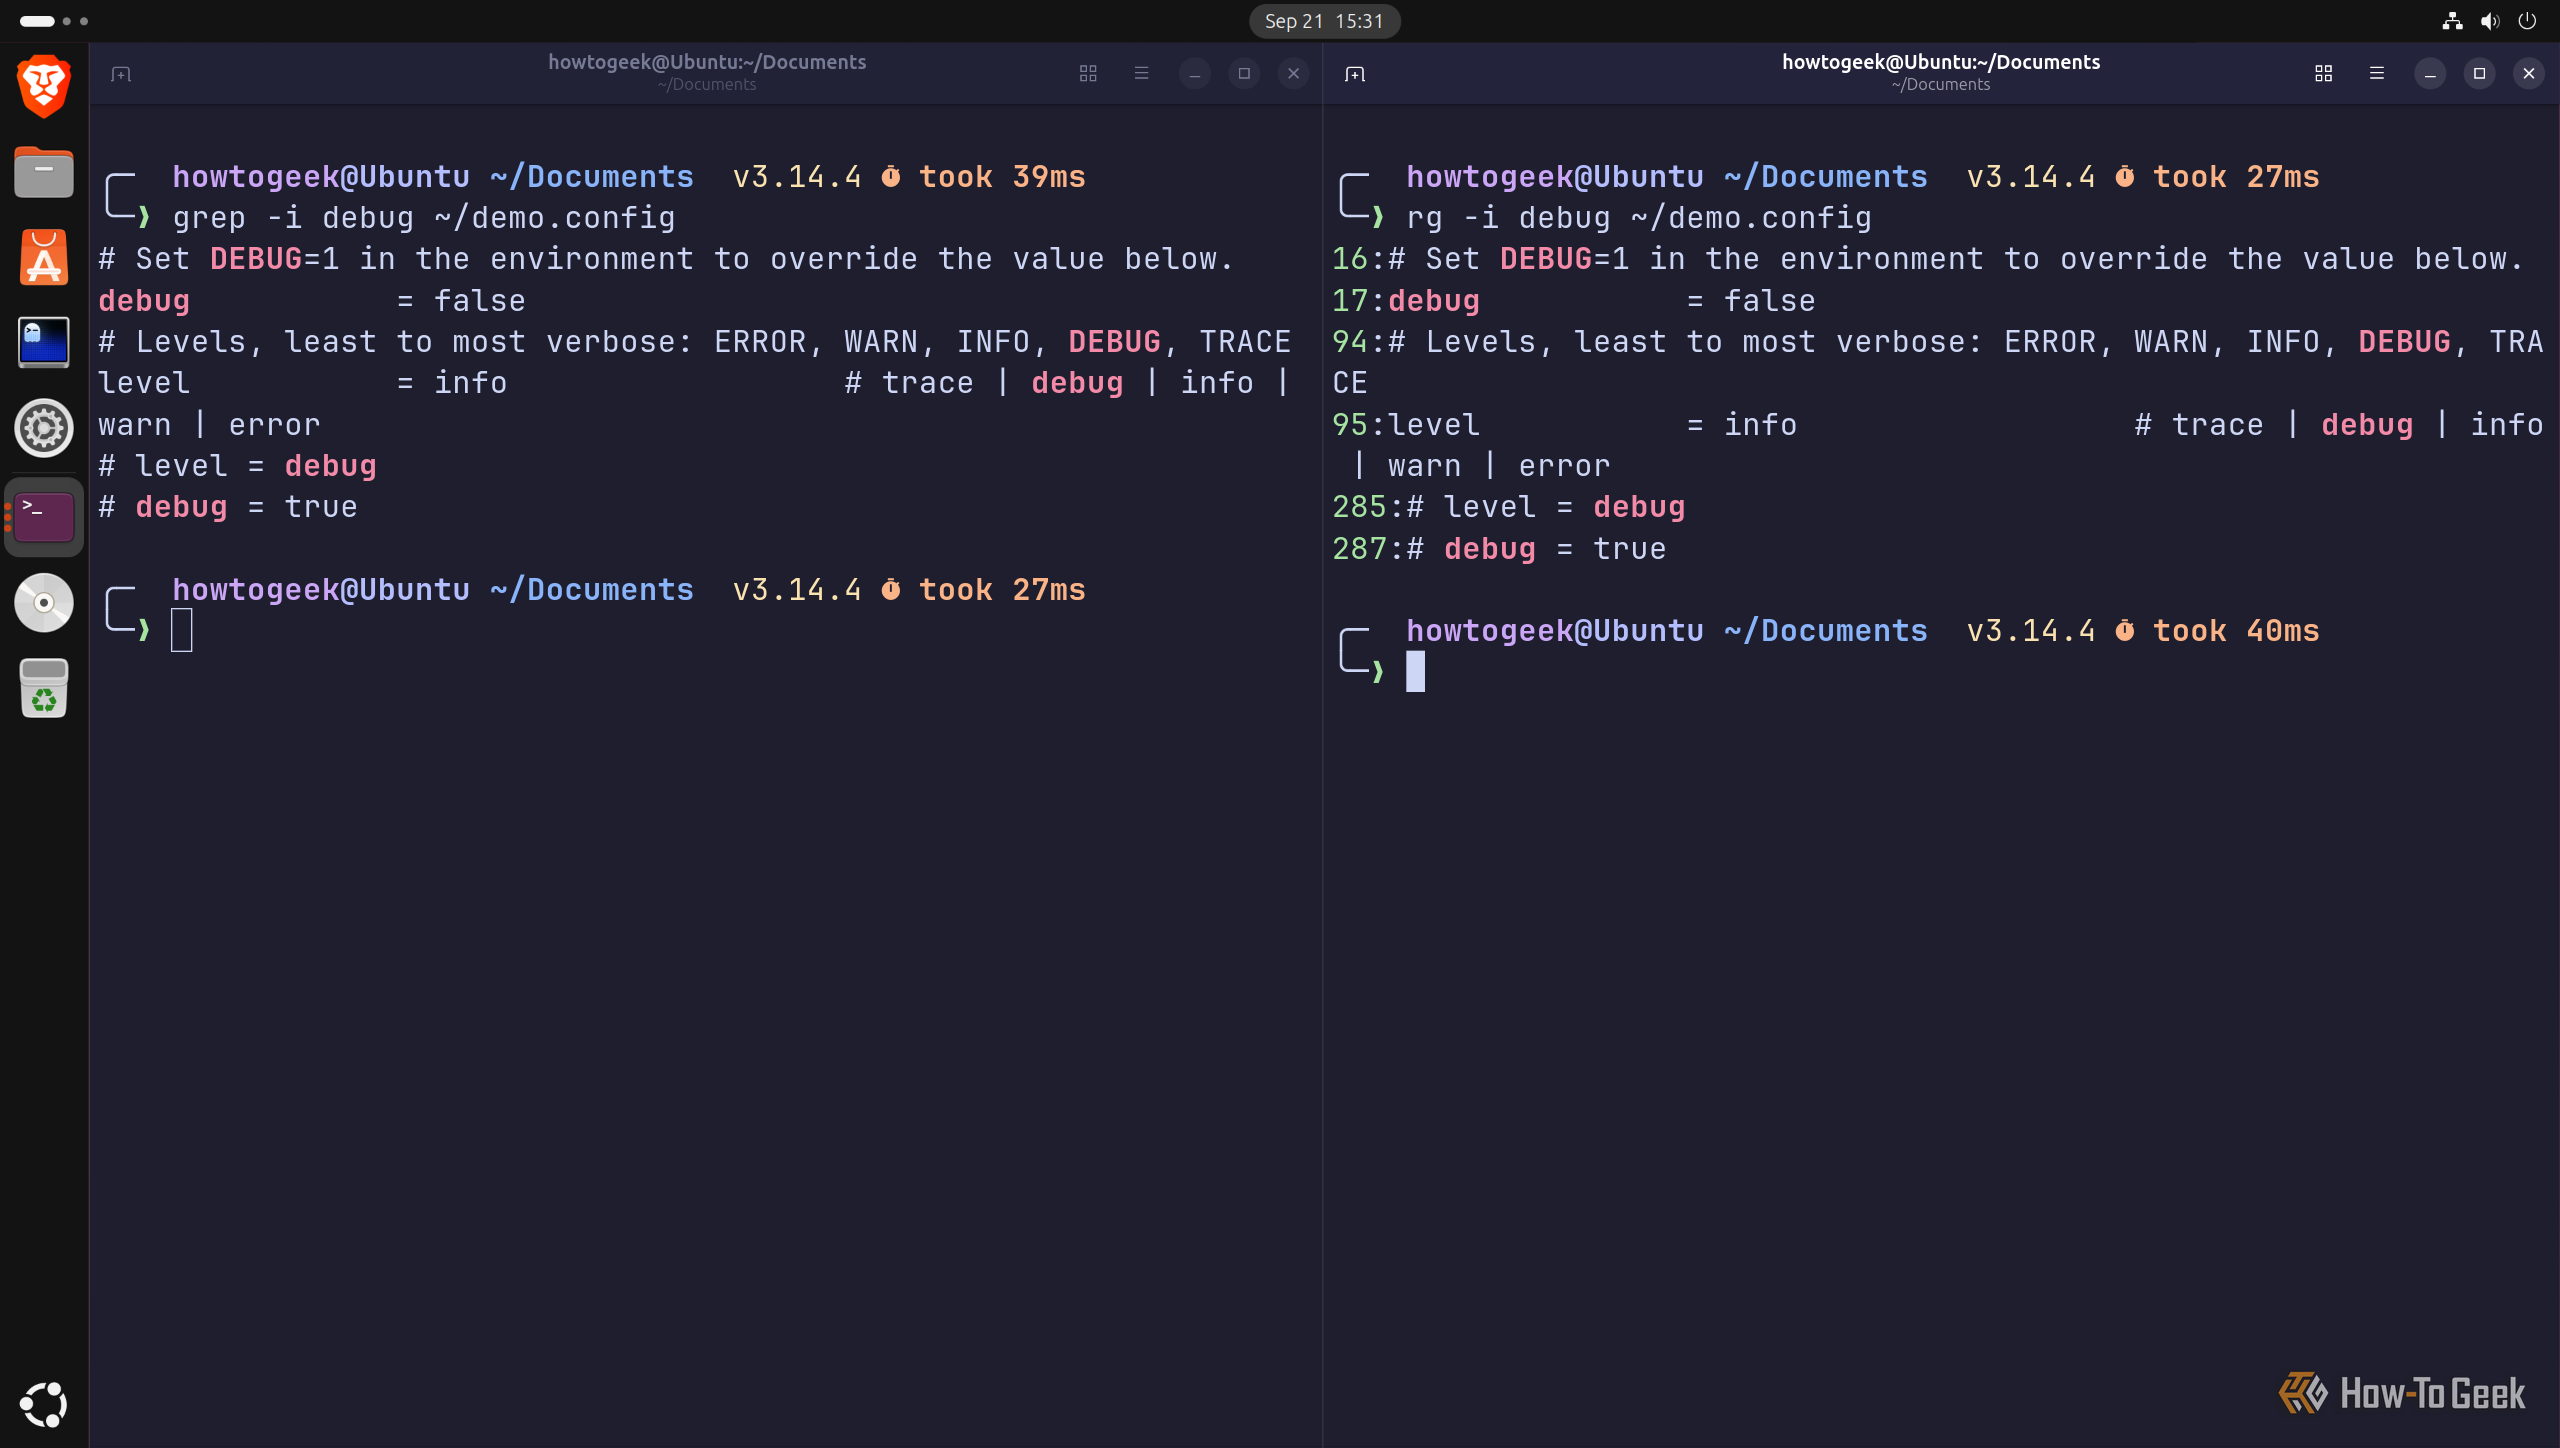Click line number 285 in rg output
The width and height of the screenshot is (2560, 1448).
[1359, 507]
